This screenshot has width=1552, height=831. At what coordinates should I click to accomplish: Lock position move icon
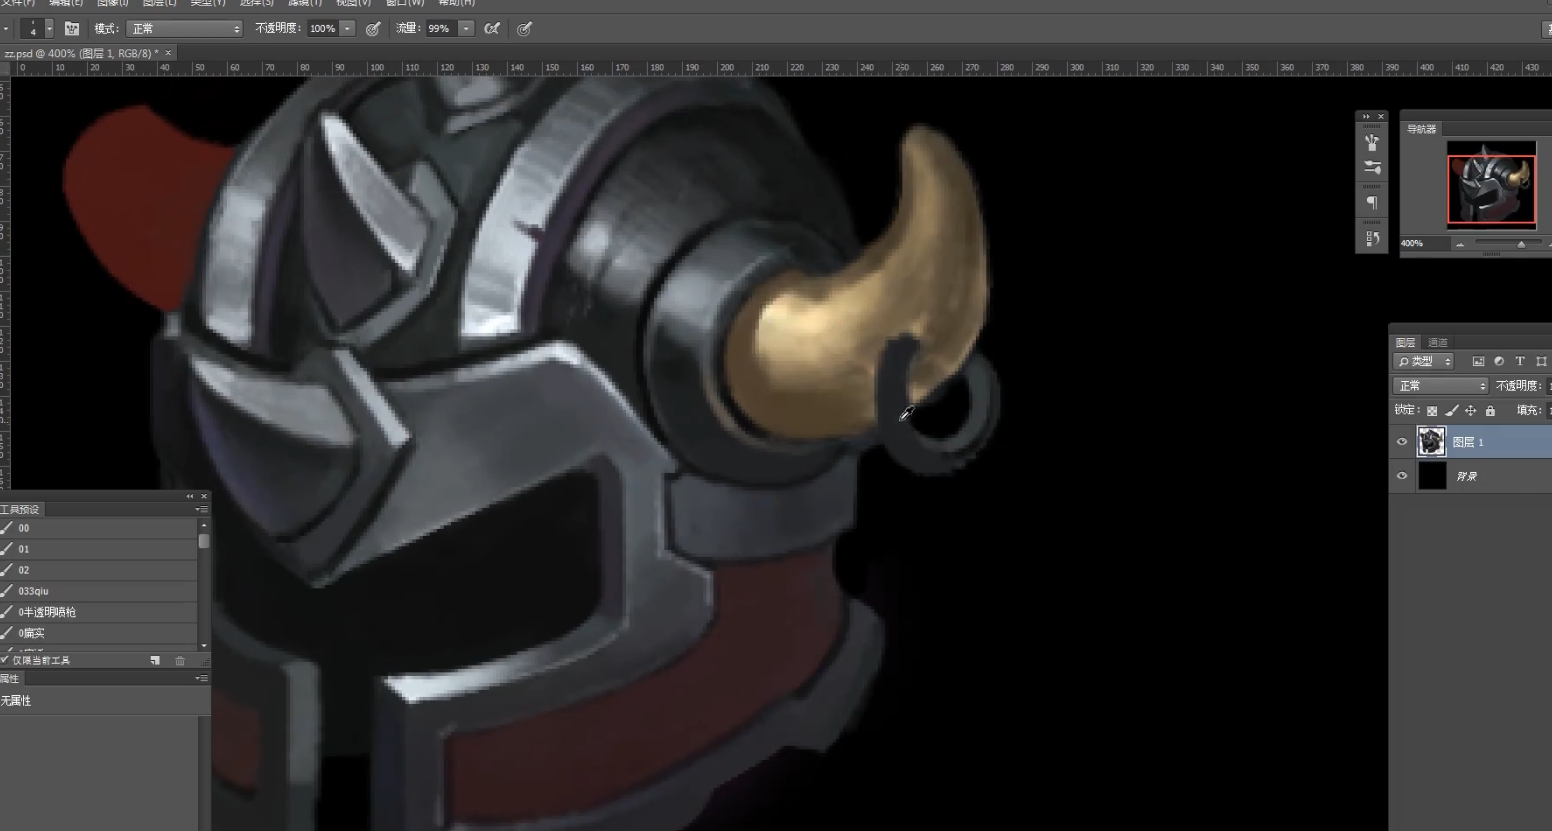[x=1470, y=410]
